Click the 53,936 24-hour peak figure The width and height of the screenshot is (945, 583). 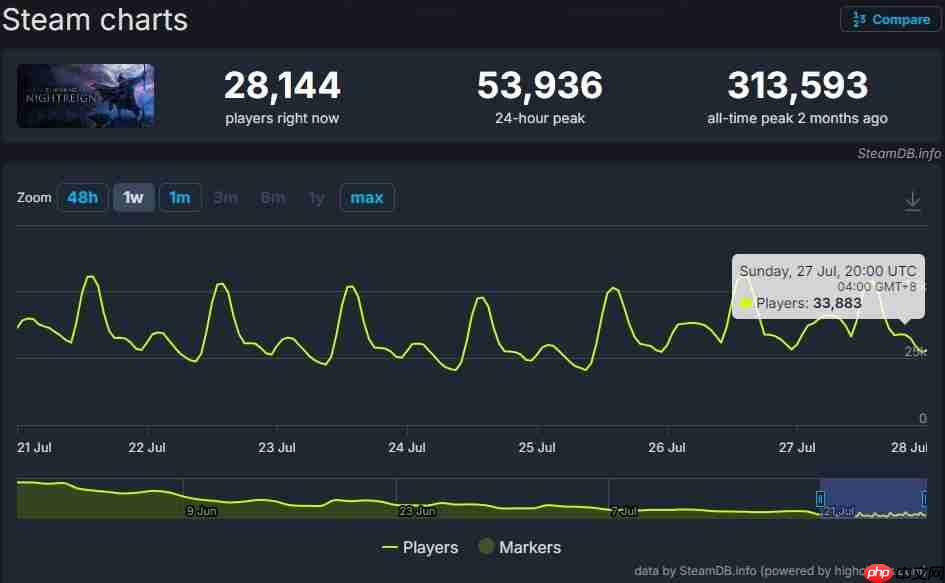click(x=539, y=85)
